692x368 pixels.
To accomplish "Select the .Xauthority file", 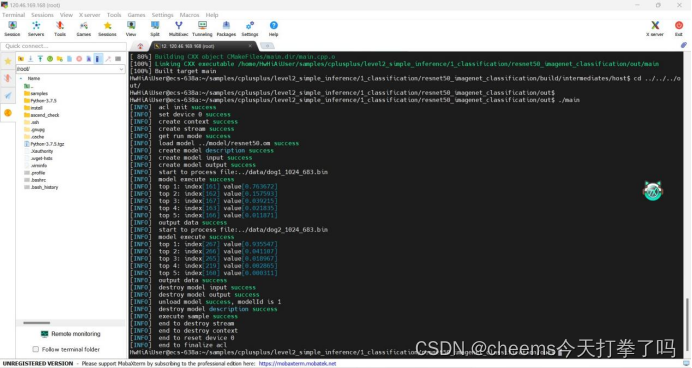I will [x=38, y=151].
